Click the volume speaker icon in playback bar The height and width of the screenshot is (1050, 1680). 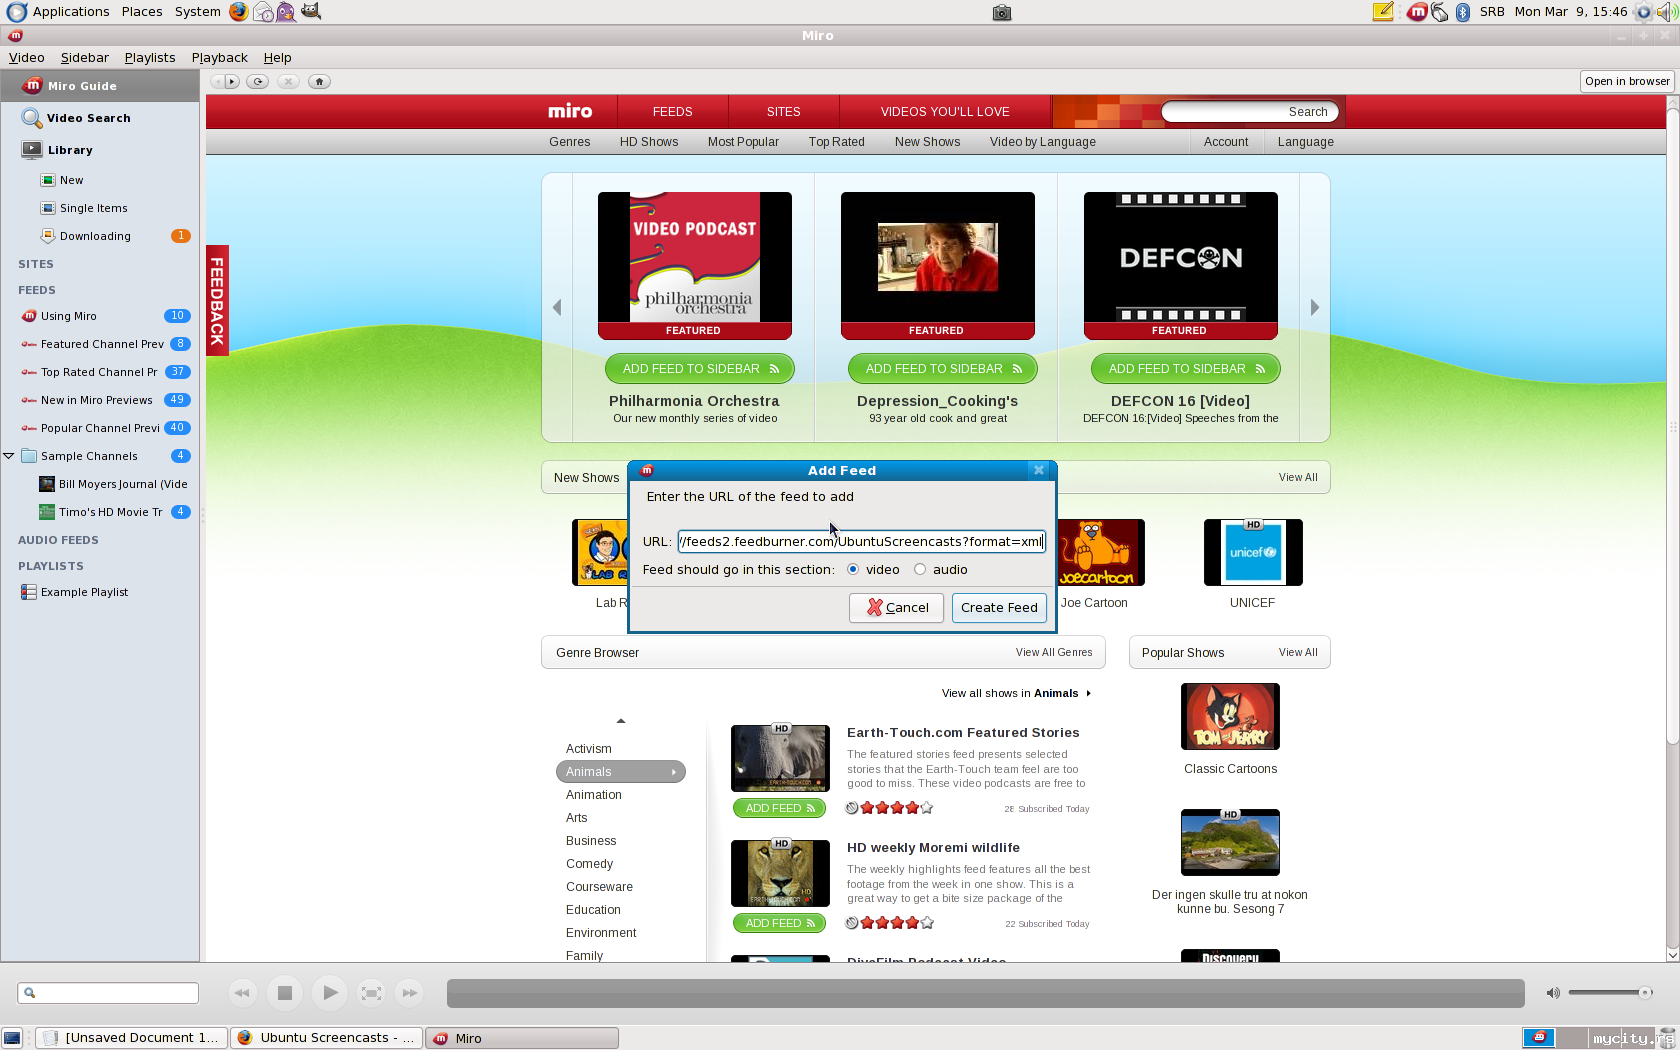pyautogui.click(x=1553, y=993)
